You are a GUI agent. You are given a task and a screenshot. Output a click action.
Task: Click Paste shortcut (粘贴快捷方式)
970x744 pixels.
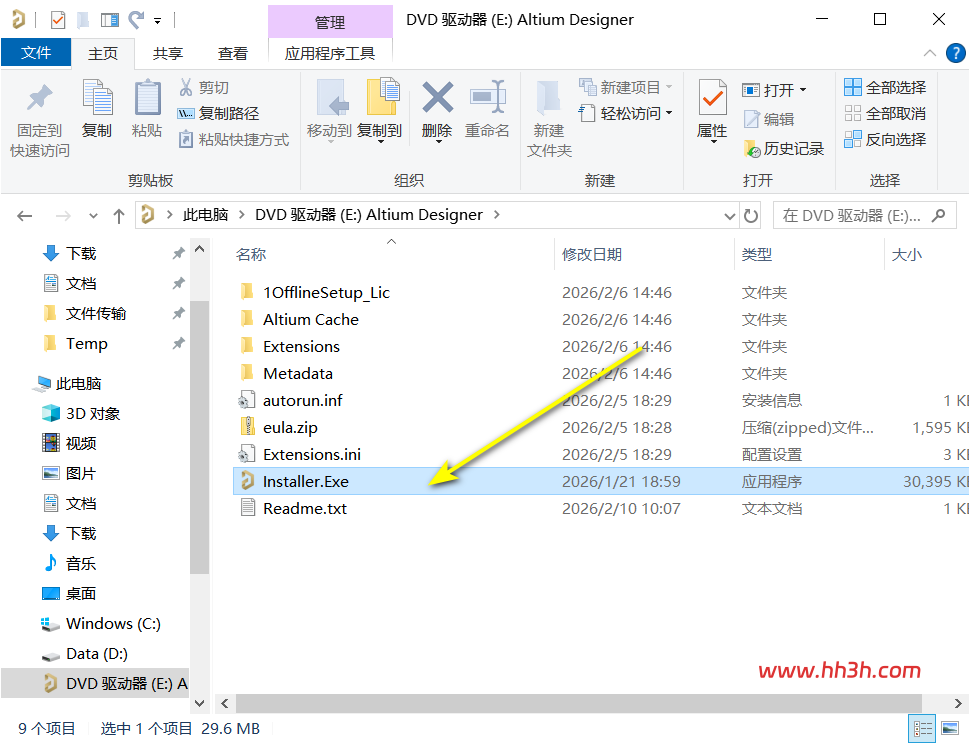point(234,139)
